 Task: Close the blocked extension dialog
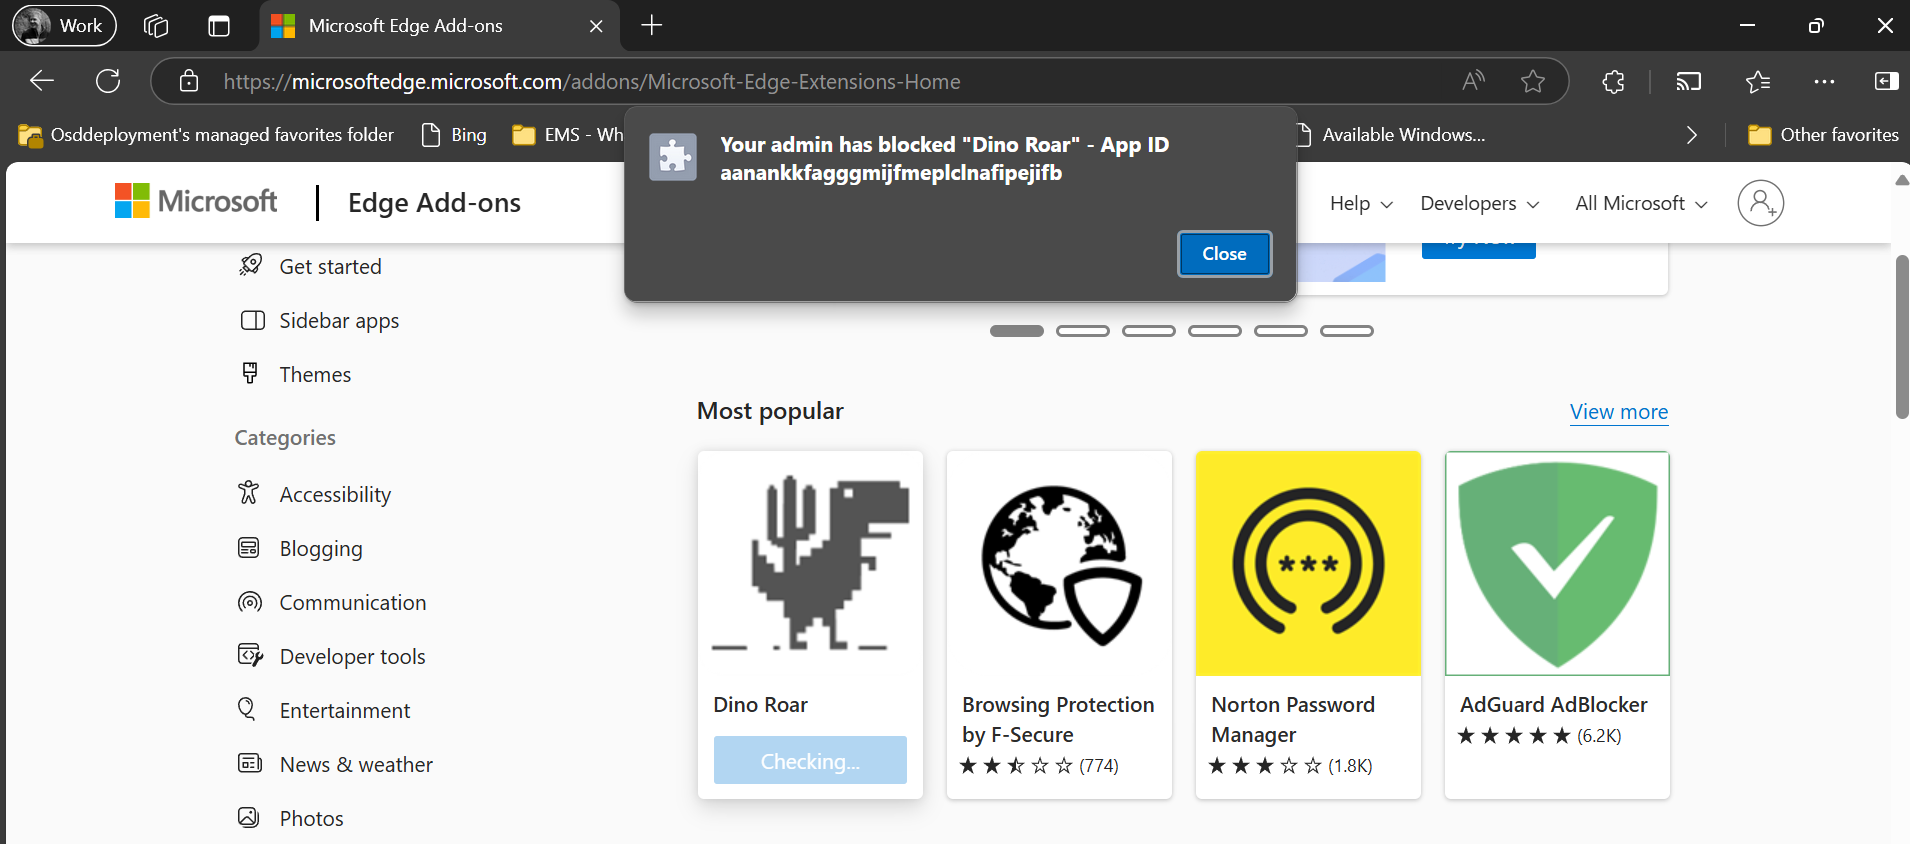(x=1224, y=254)
